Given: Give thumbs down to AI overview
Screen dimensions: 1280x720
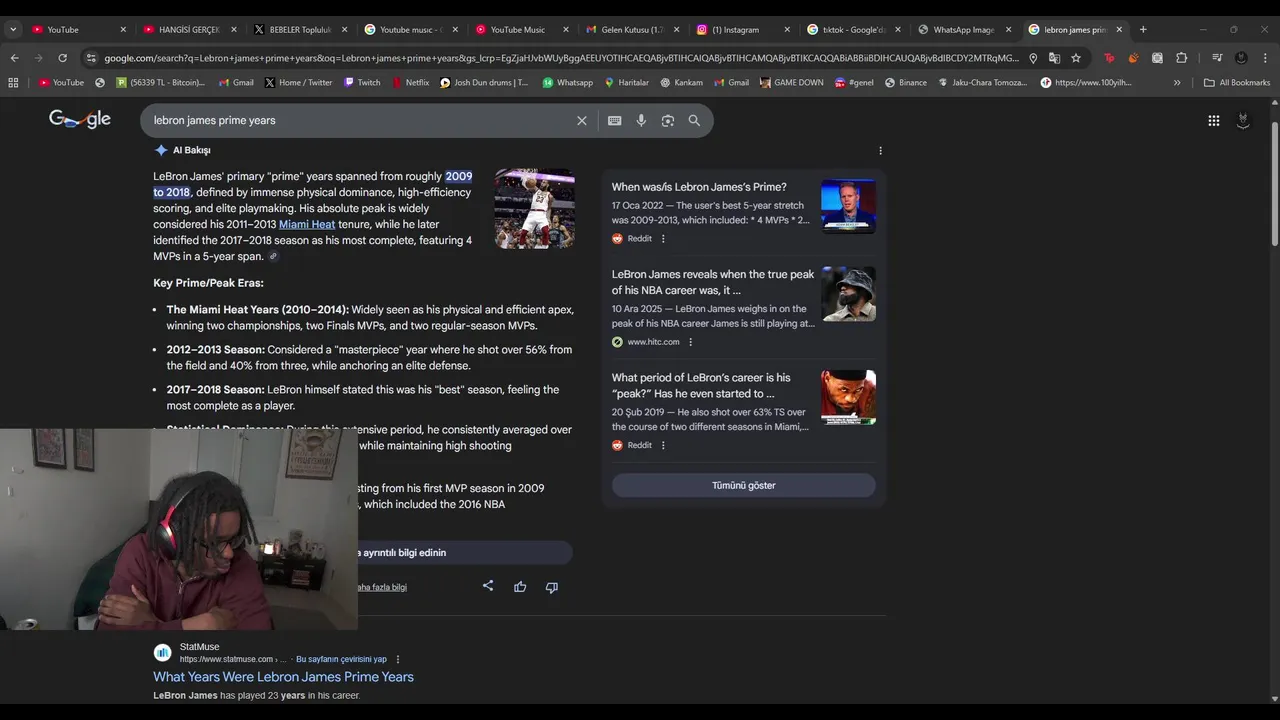Looking at the screenshot, I should click(x=551, y=587).
